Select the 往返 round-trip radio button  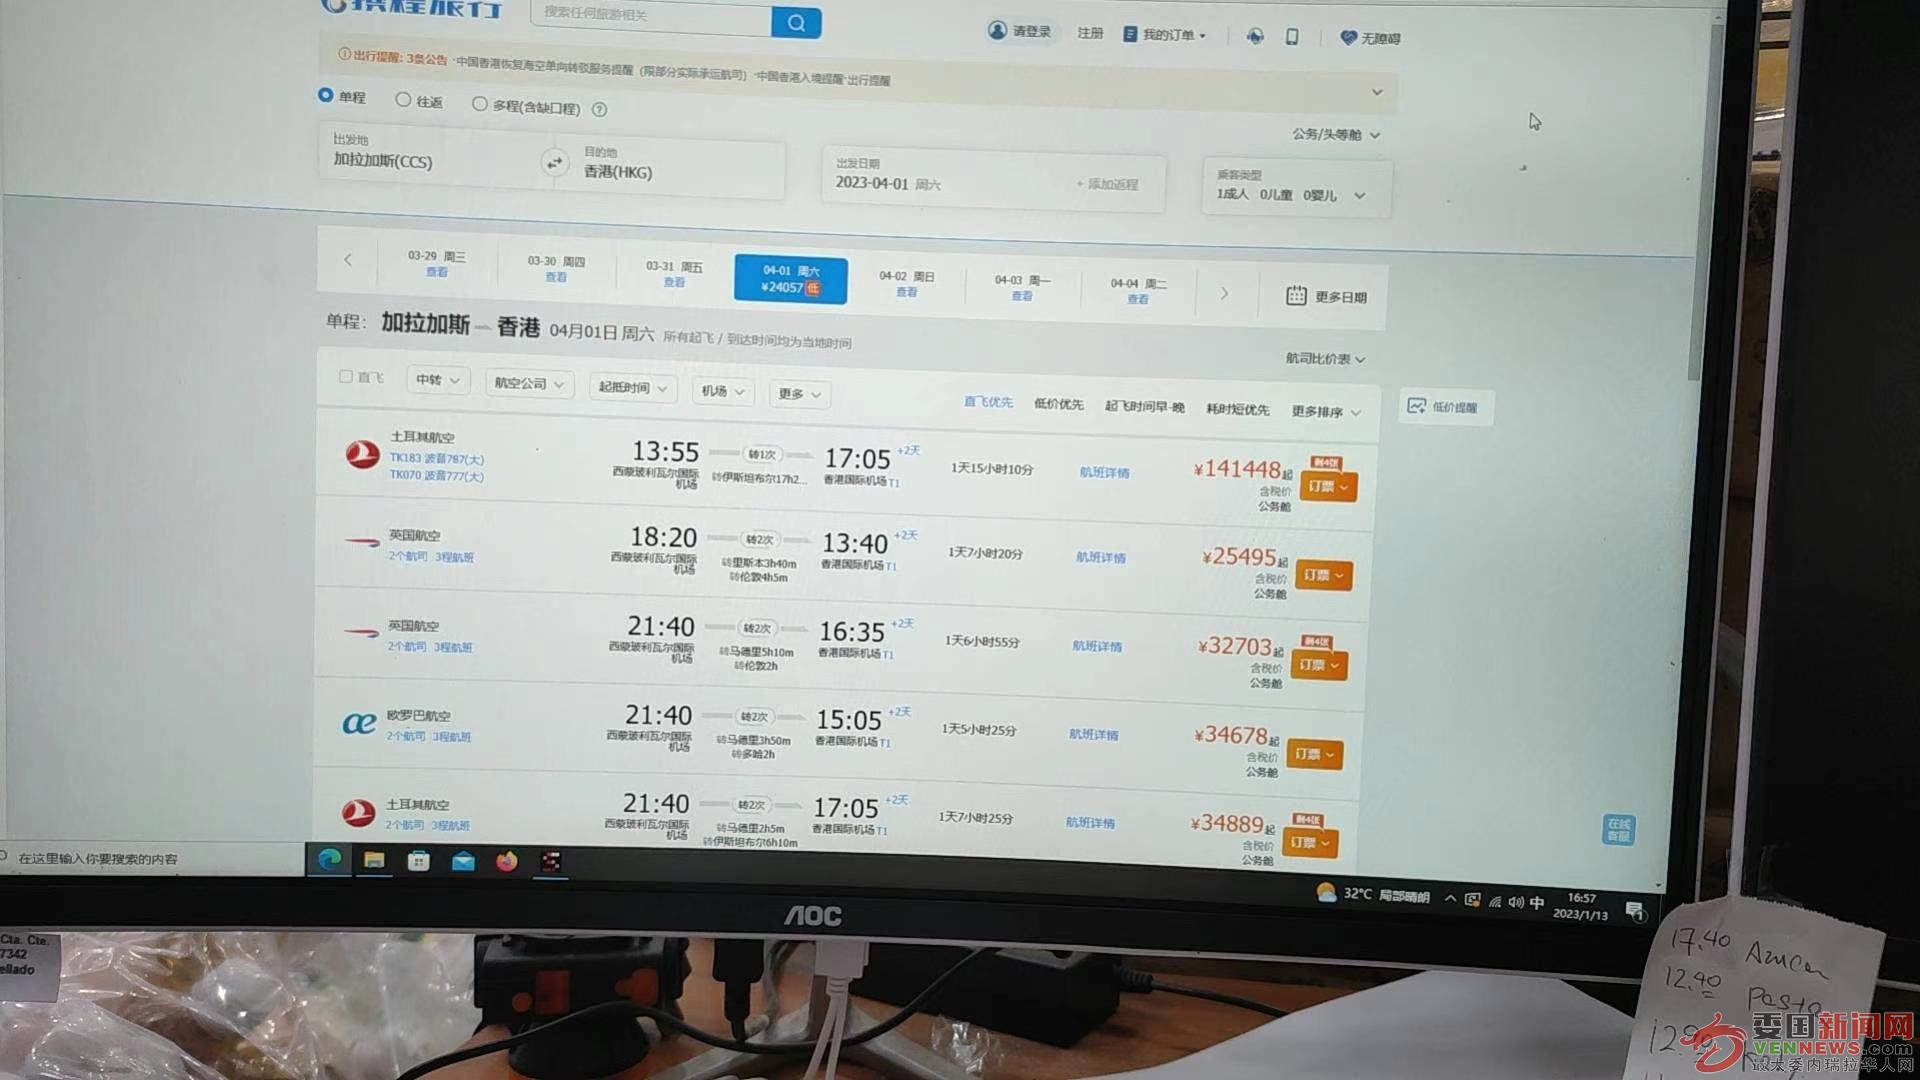click(403, 99)
